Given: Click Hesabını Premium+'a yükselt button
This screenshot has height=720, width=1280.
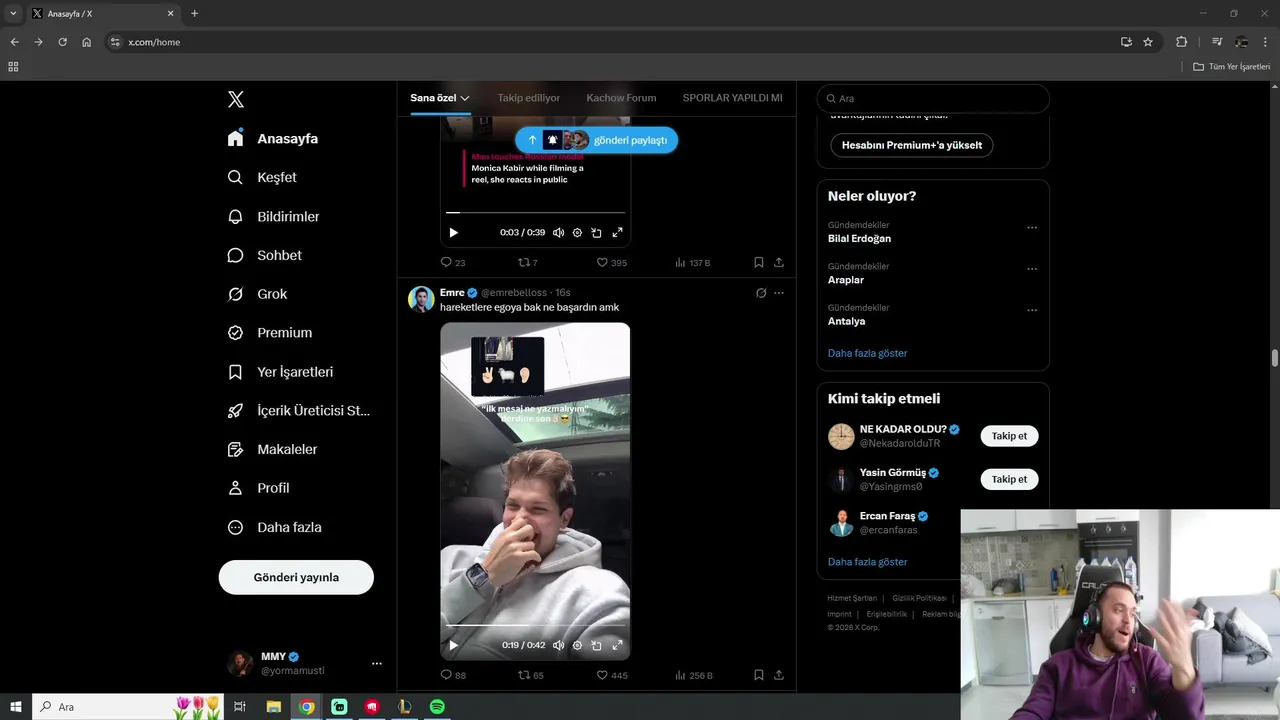Looking at the screenshot, I should coord(912,145).
